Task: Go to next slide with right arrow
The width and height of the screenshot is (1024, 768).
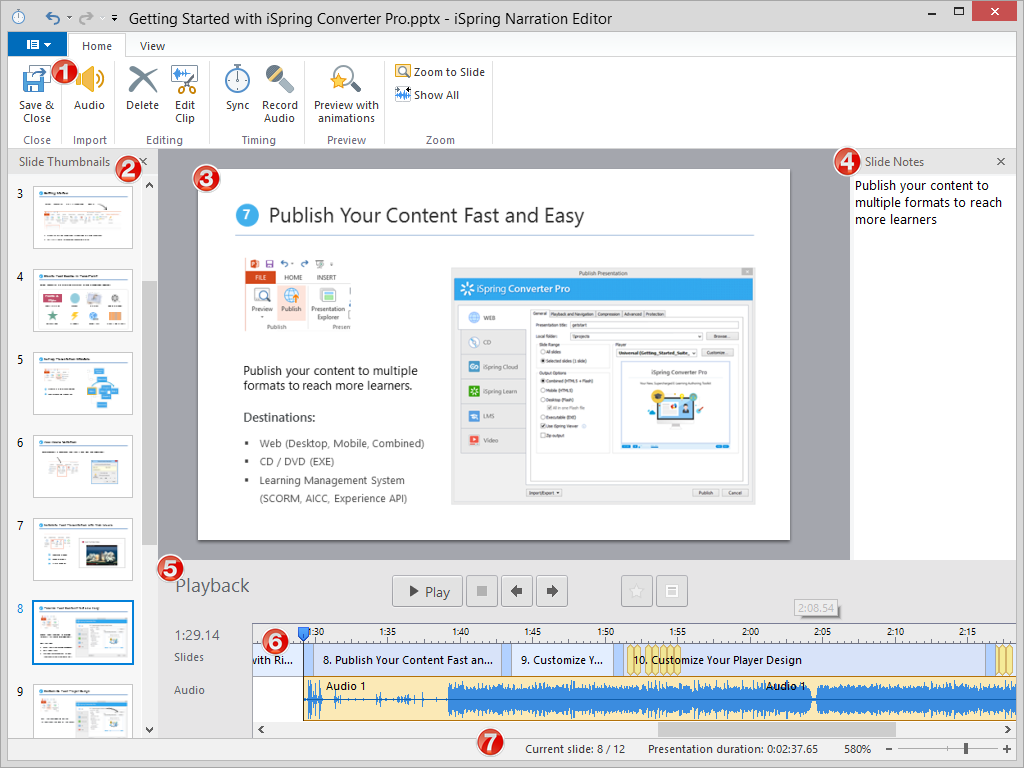Action: tap(552, 591)
